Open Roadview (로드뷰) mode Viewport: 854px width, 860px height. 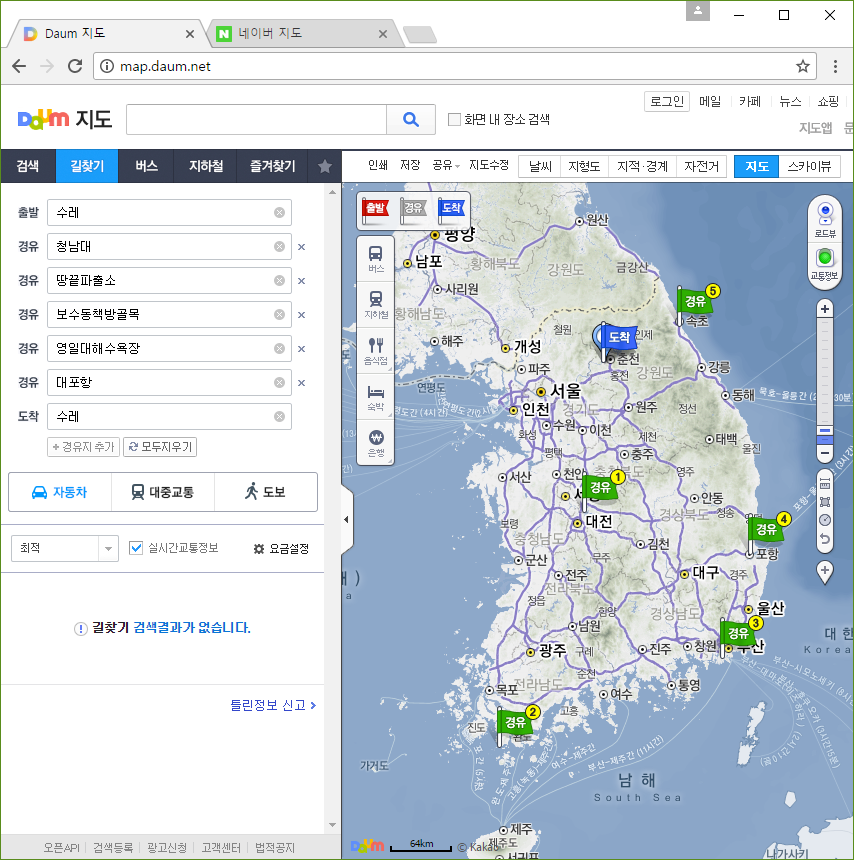825,218
